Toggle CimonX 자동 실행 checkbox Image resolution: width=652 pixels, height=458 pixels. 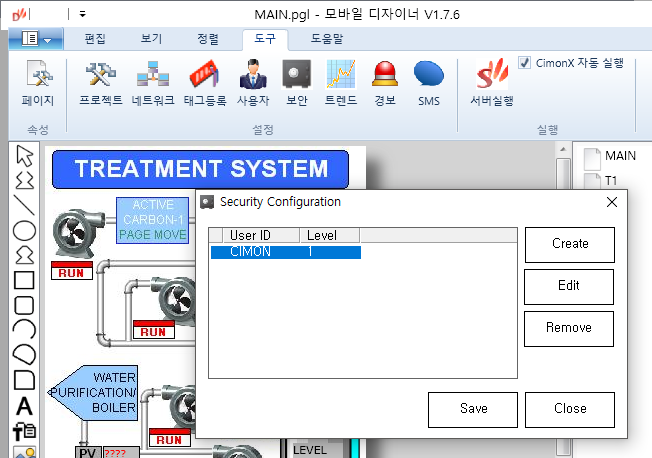point(524,63)
